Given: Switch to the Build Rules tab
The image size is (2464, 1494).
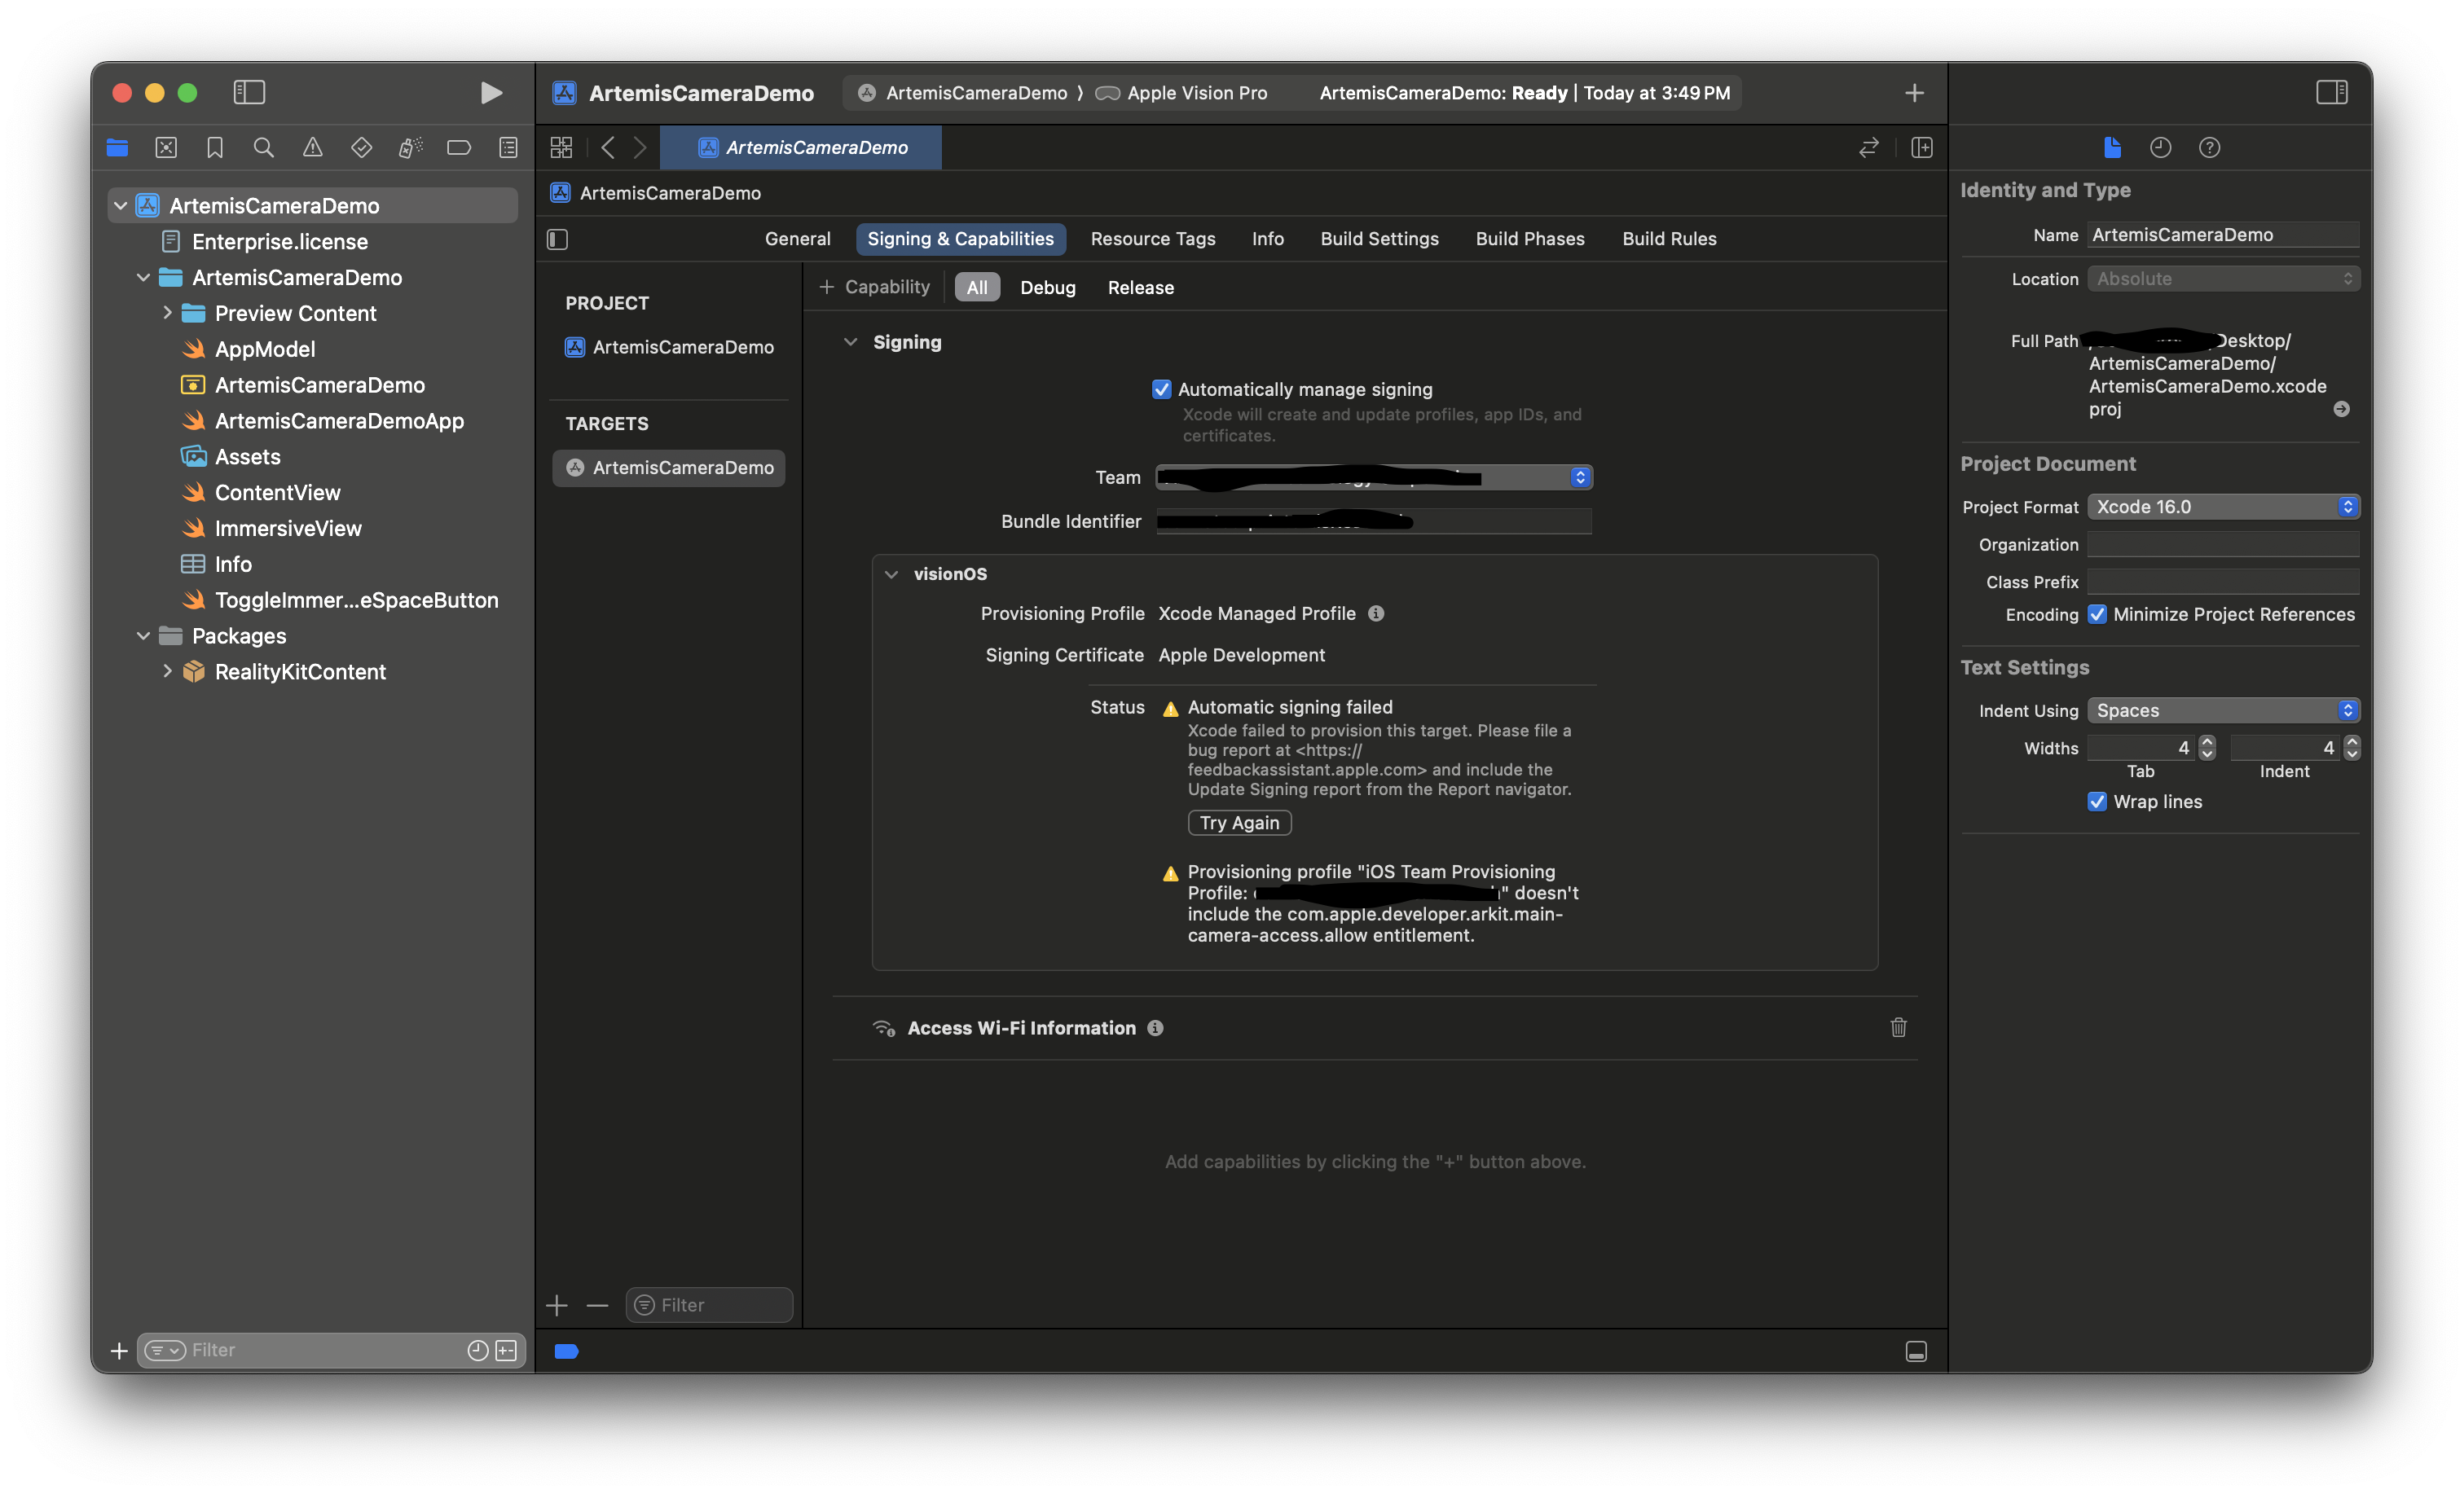Looking at the screenshot, I should click(1669, 239).
